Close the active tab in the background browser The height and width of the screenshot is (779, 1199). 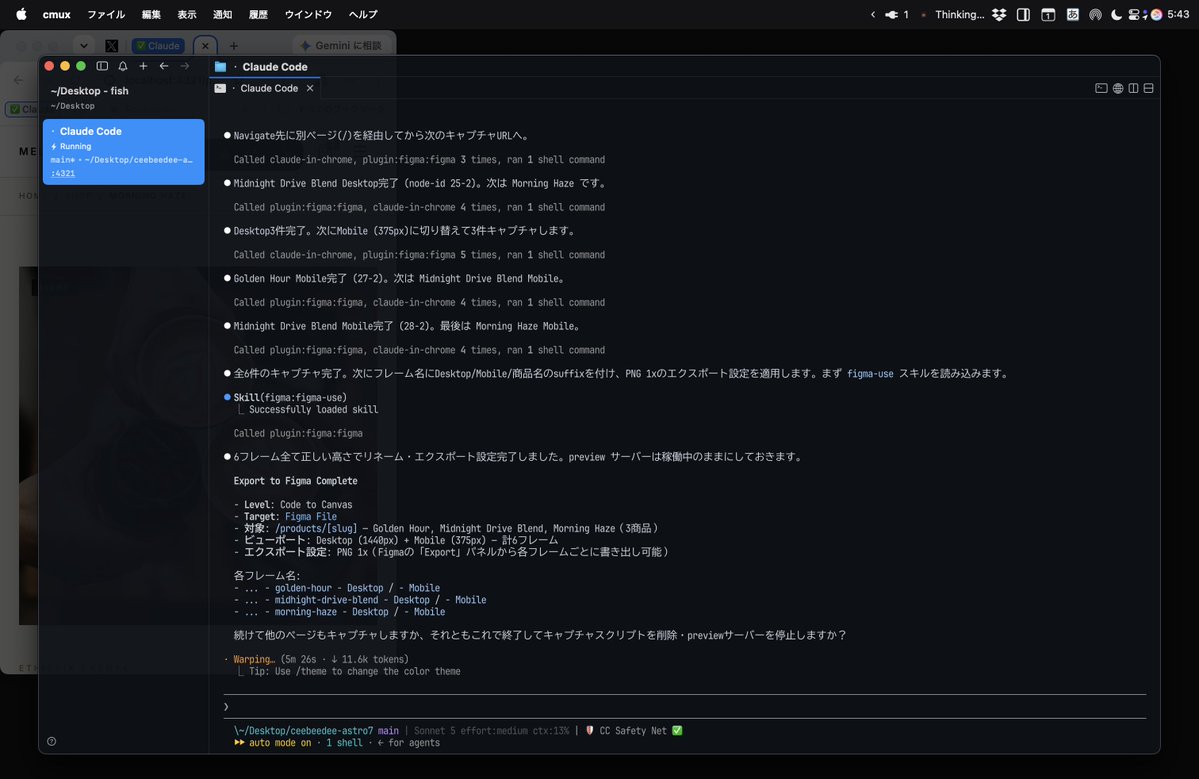(x=205, y=46)
